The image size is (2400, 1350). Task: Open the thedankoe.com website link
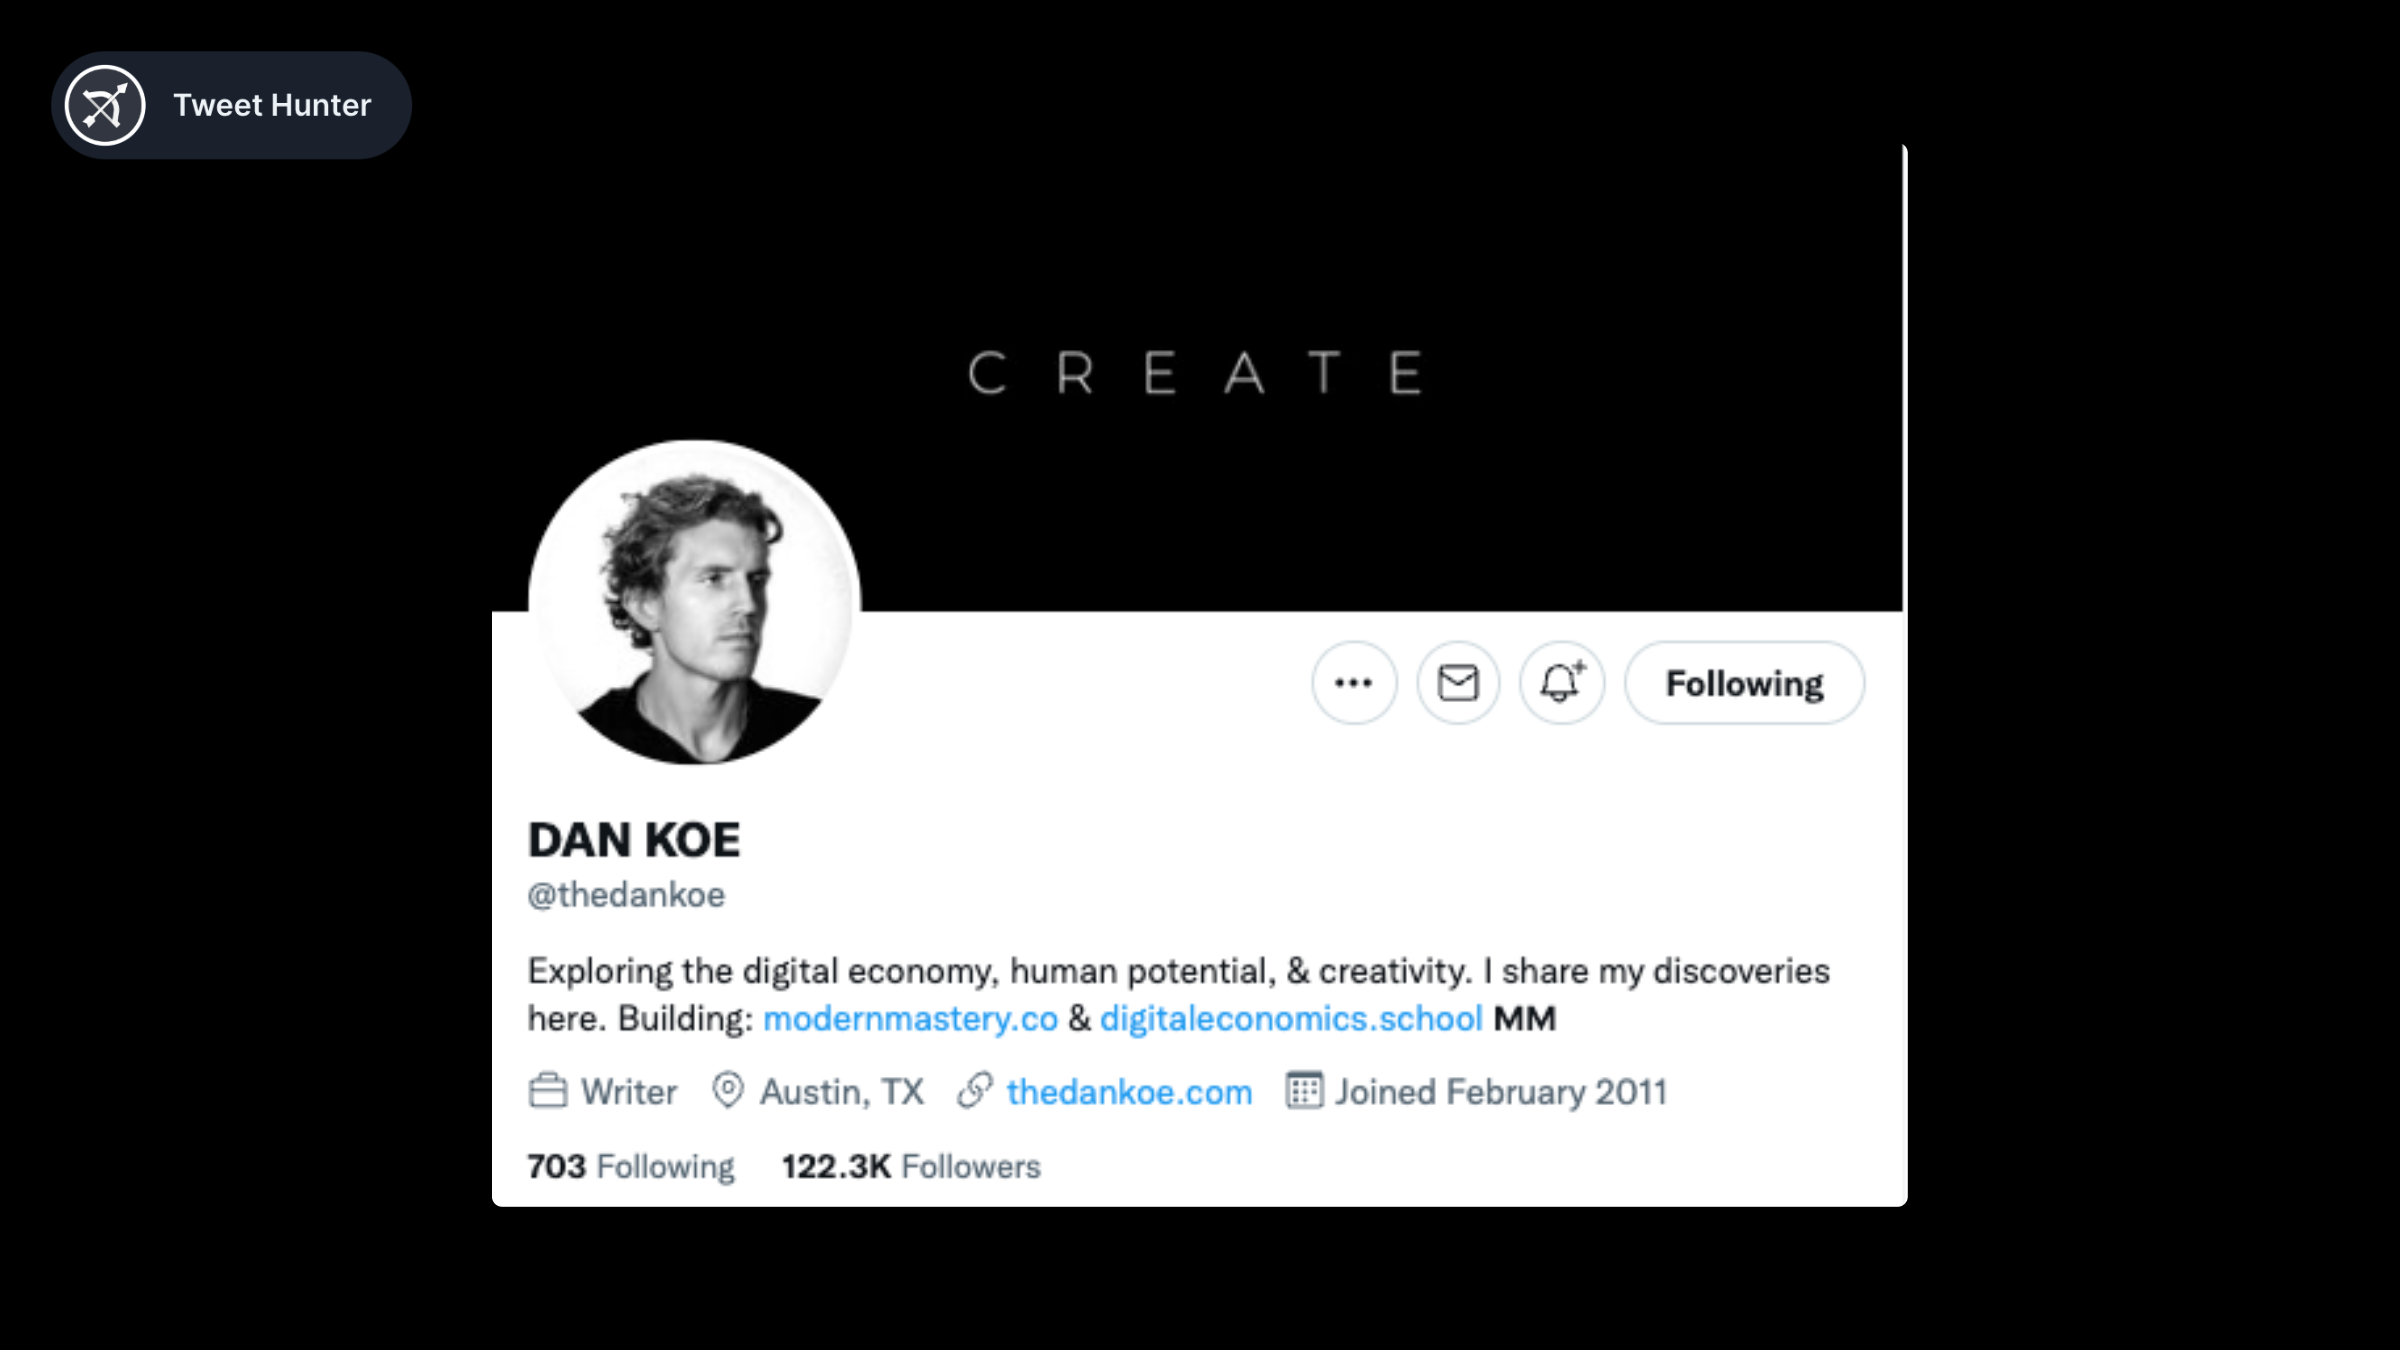point(1129,1092)
